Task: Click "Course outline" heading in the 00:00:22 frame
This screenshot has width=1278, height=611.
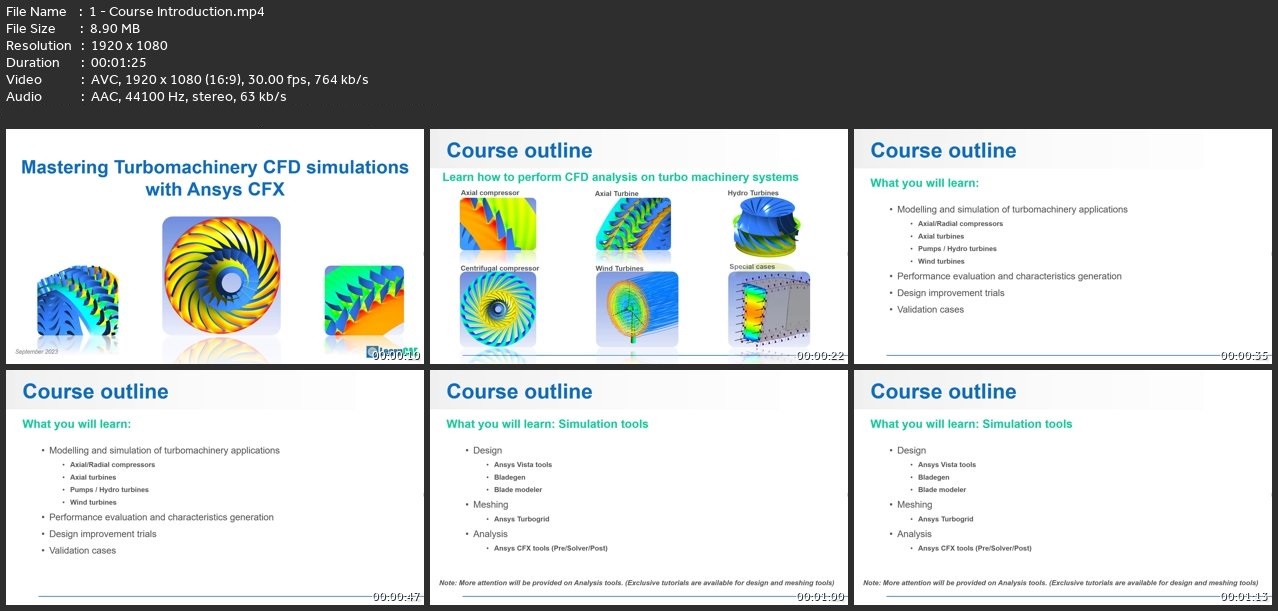Action: 519,151
